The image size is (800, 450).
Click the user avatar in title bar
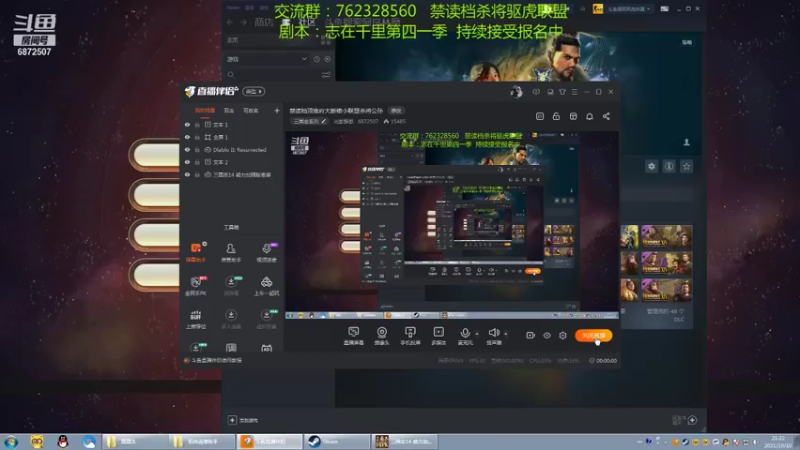pyautogui.click(x=516, y=91)
